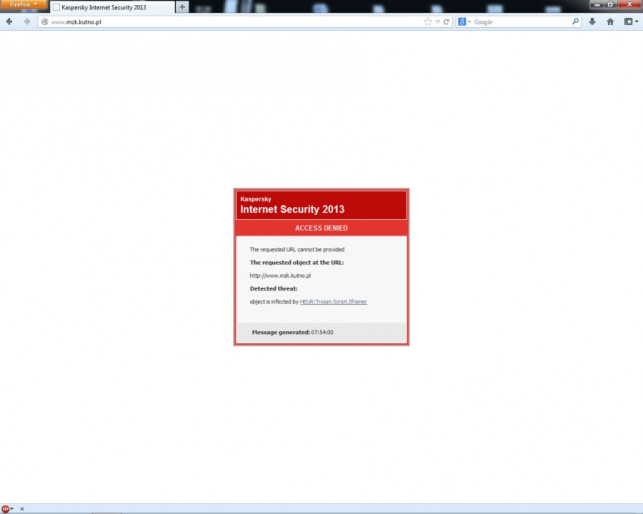Expand the Adblock Plus dropdown arrow
This screenshot has height=514, width=643.
12,509
